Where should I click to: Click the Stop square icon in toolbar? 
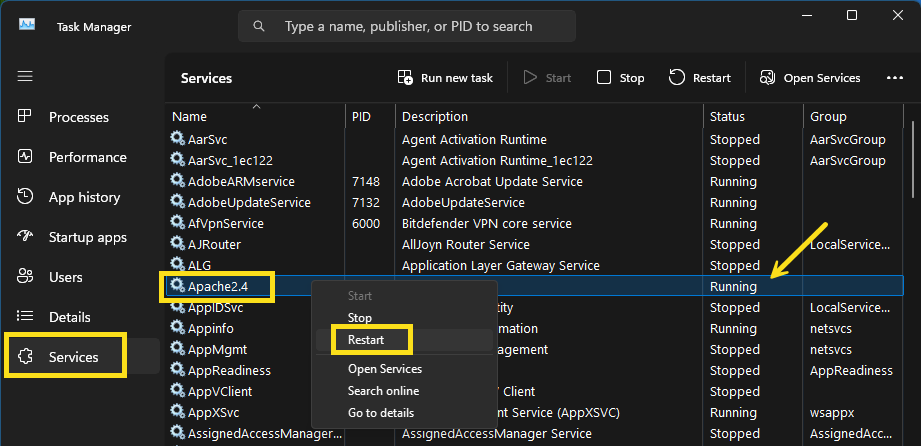(604, 78)
